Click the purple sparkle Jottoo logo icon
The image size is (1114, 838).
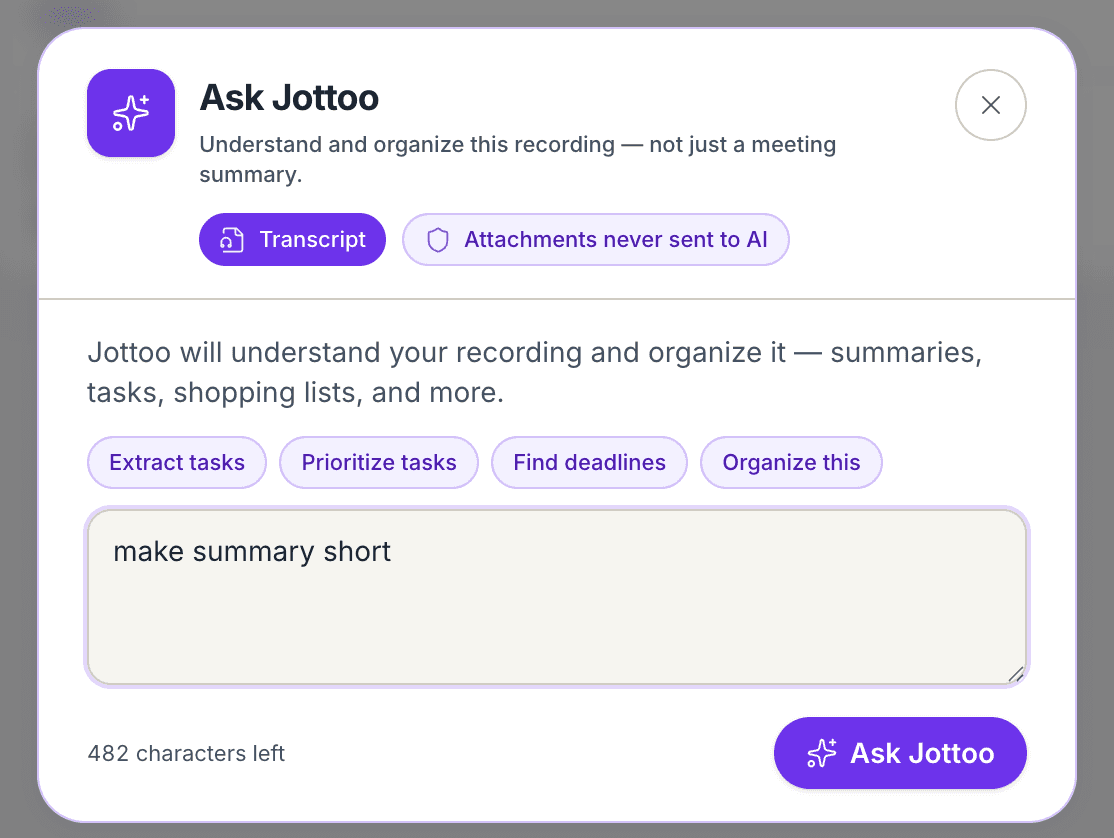(131, 113)
